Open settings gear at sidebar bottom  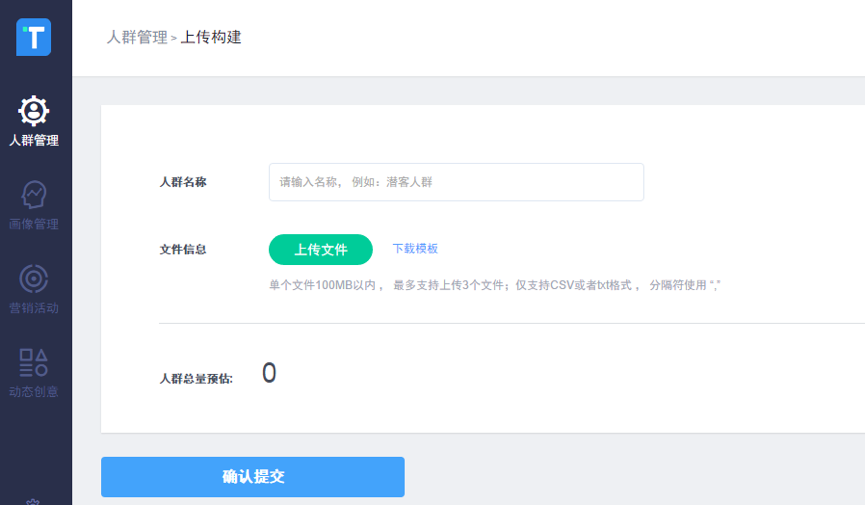[x=34, y=501]
